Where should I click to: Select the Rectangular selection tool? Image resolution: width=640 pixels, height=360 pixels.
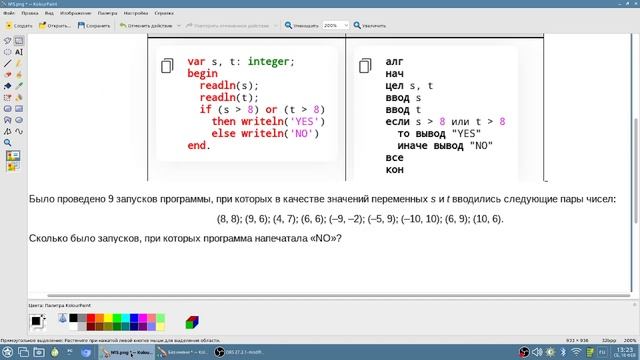coord(19,41)
